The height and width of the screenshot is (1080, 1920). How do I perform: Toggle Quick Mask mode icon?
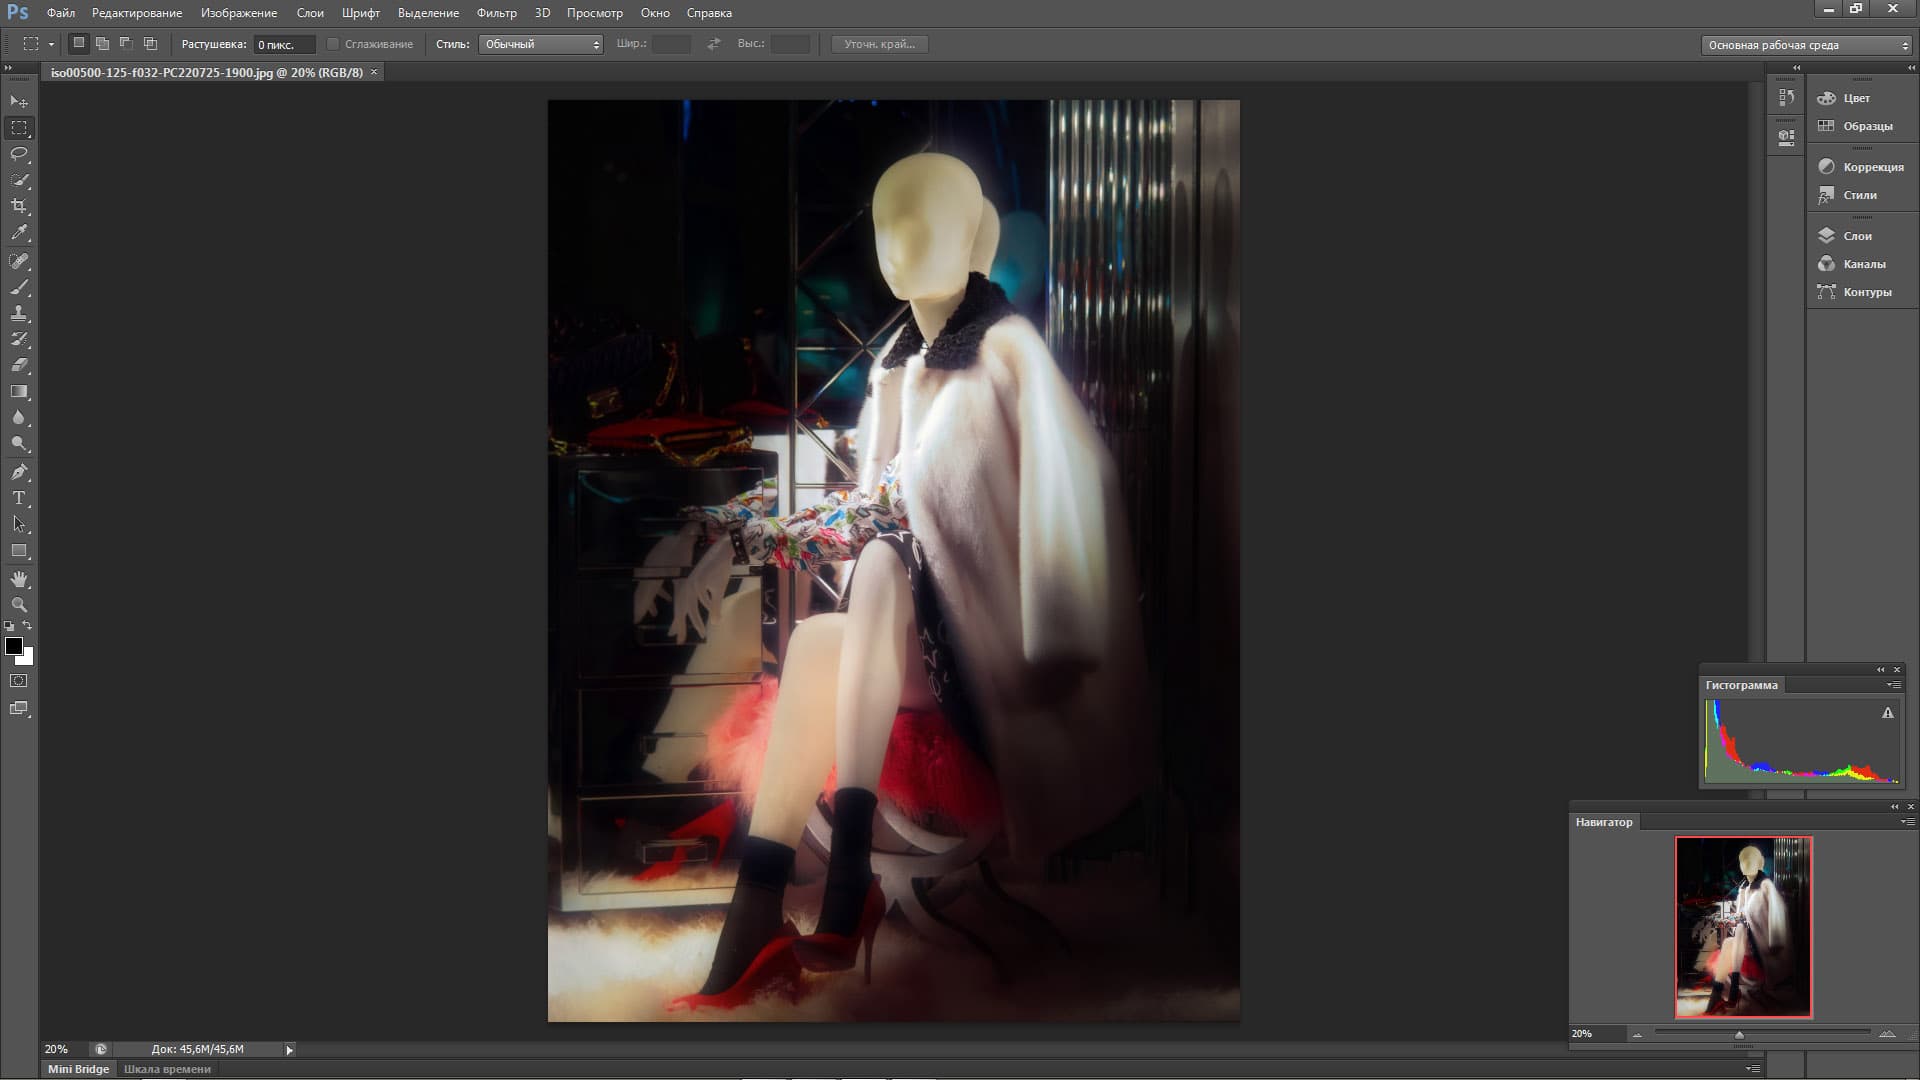tap(19, 681)
